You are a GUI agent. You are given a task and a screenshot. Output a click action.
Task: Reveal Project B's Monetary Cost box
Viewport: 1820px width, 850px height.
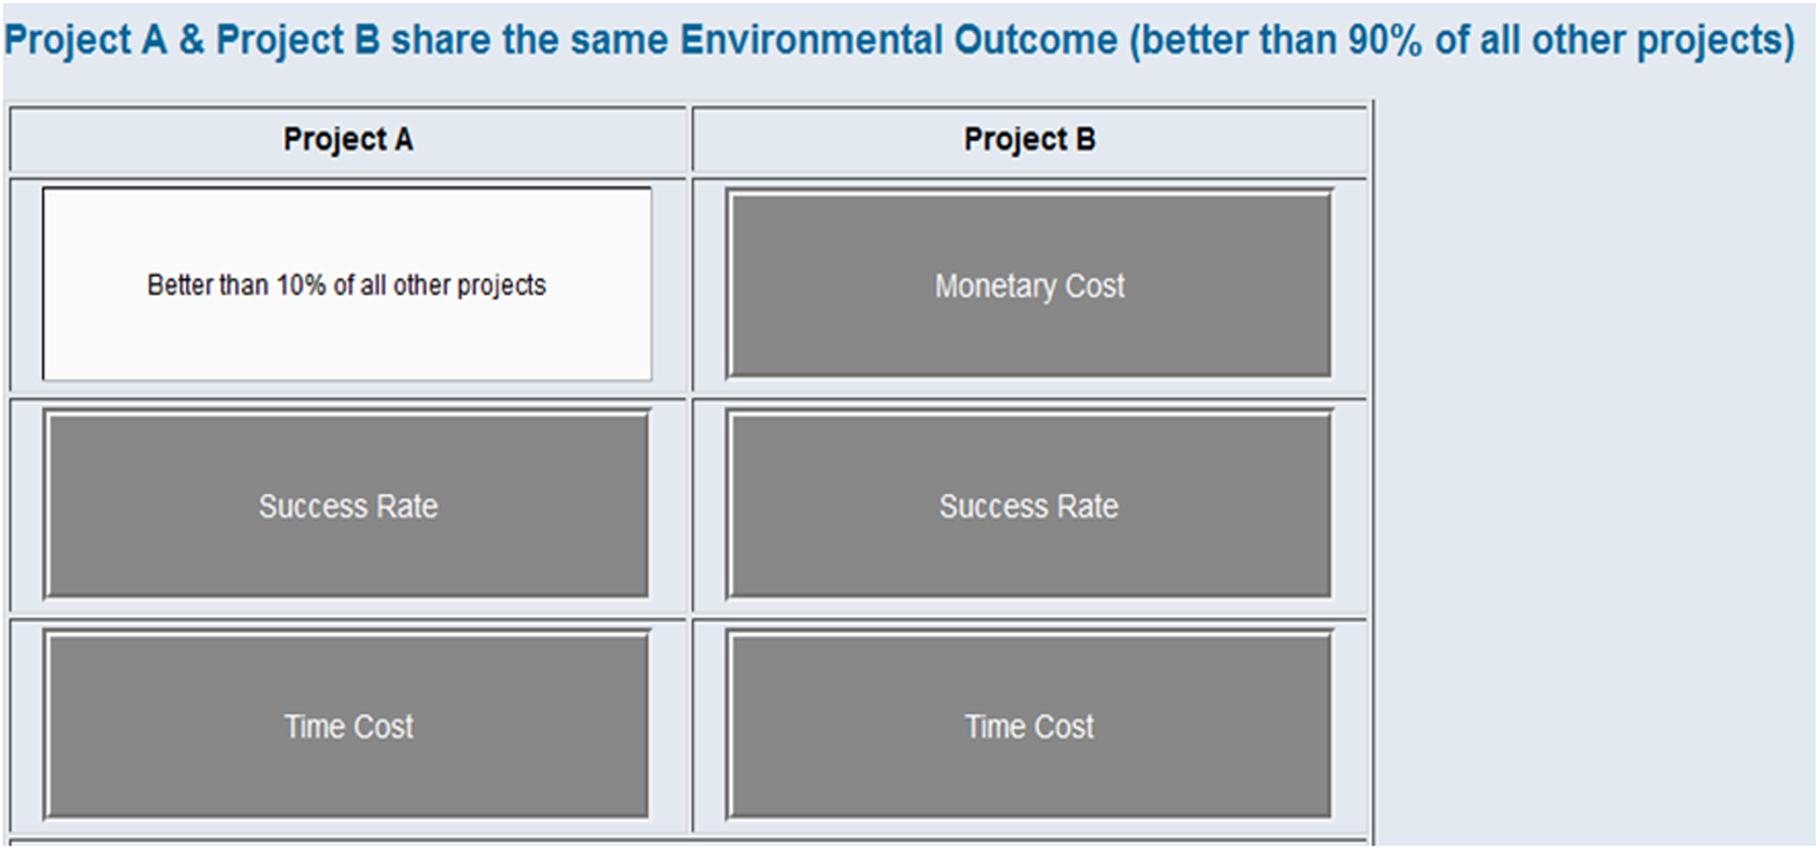coord(1029,285)
